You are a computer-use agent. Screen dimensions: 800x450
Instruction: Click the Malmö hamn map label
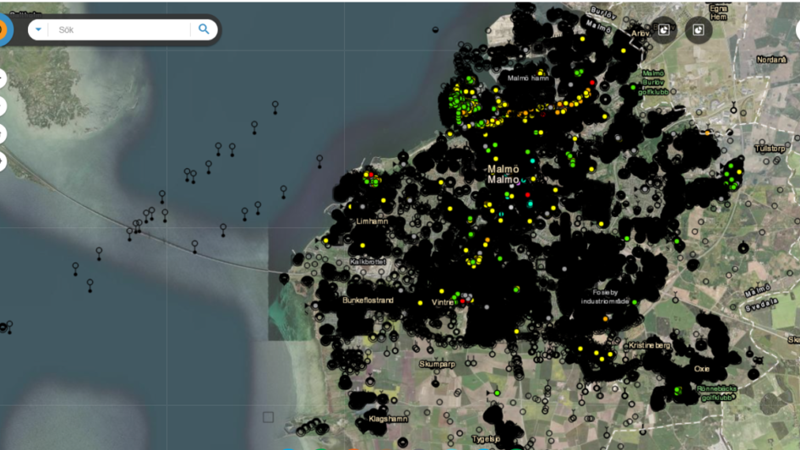pyautogui.click(x=528, y=78)
